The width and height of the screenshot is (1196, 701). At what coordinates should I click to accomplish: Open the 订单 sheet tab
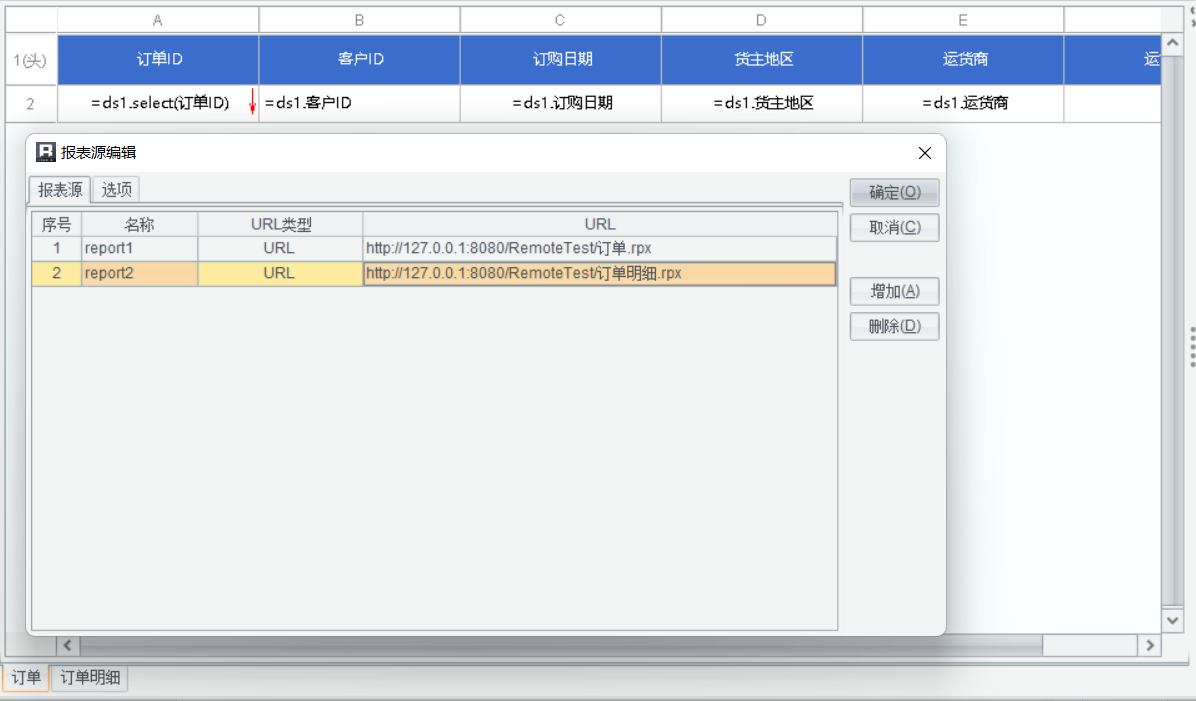(x=26, y=677)
